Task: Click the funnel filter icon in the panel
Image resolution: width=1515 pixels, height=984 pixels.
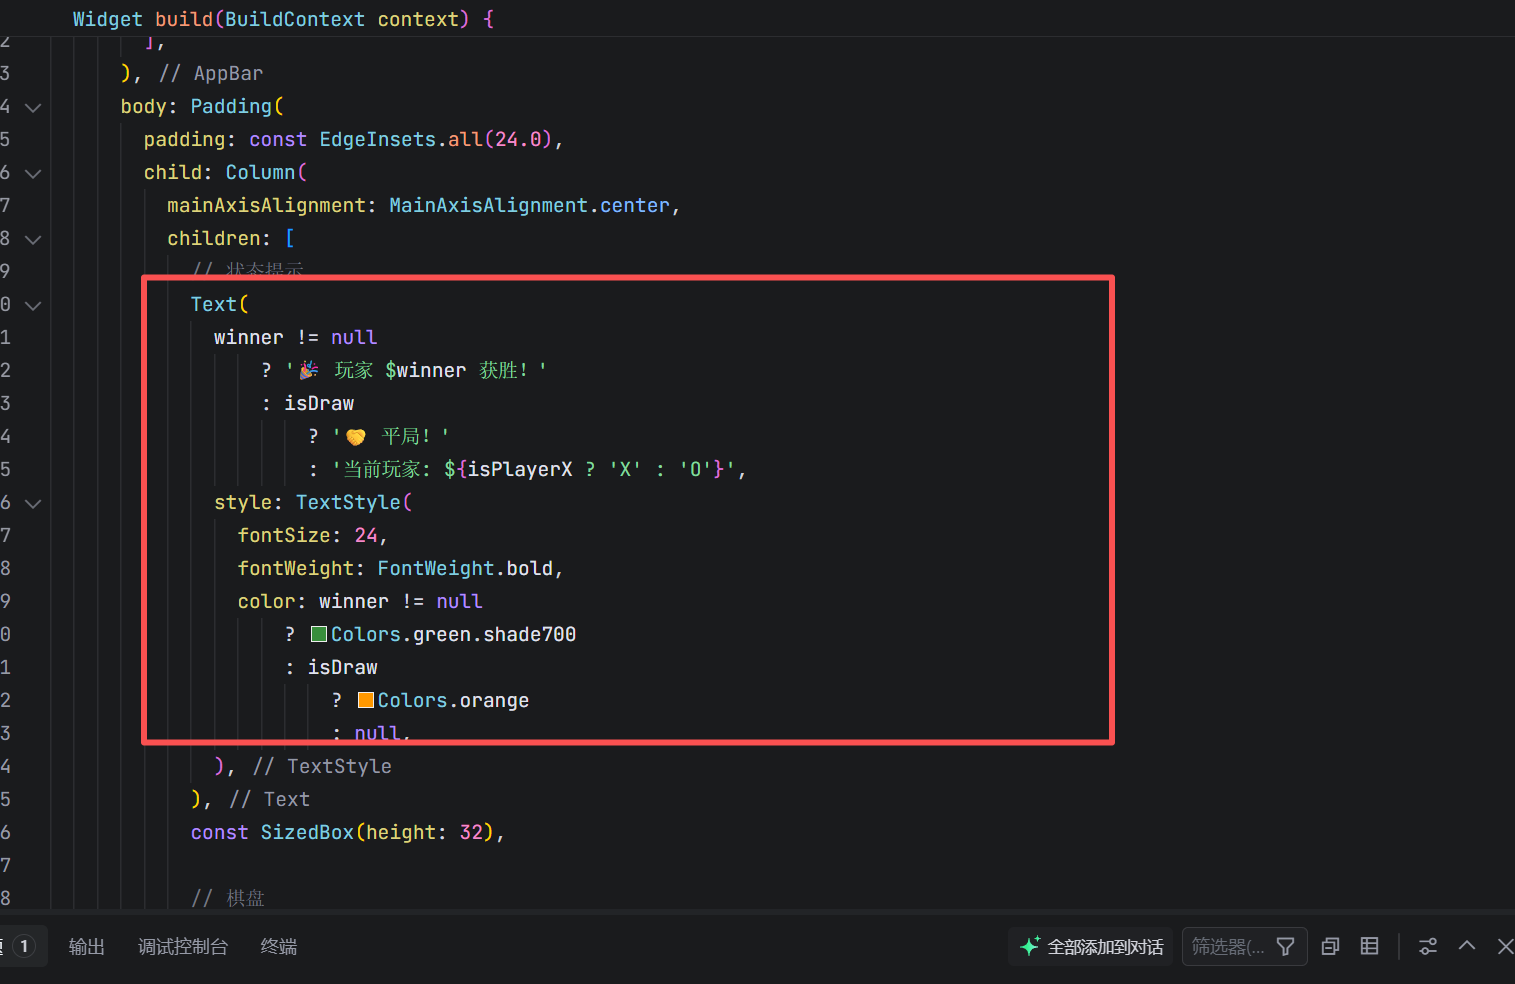Action: click(1286, 946)
